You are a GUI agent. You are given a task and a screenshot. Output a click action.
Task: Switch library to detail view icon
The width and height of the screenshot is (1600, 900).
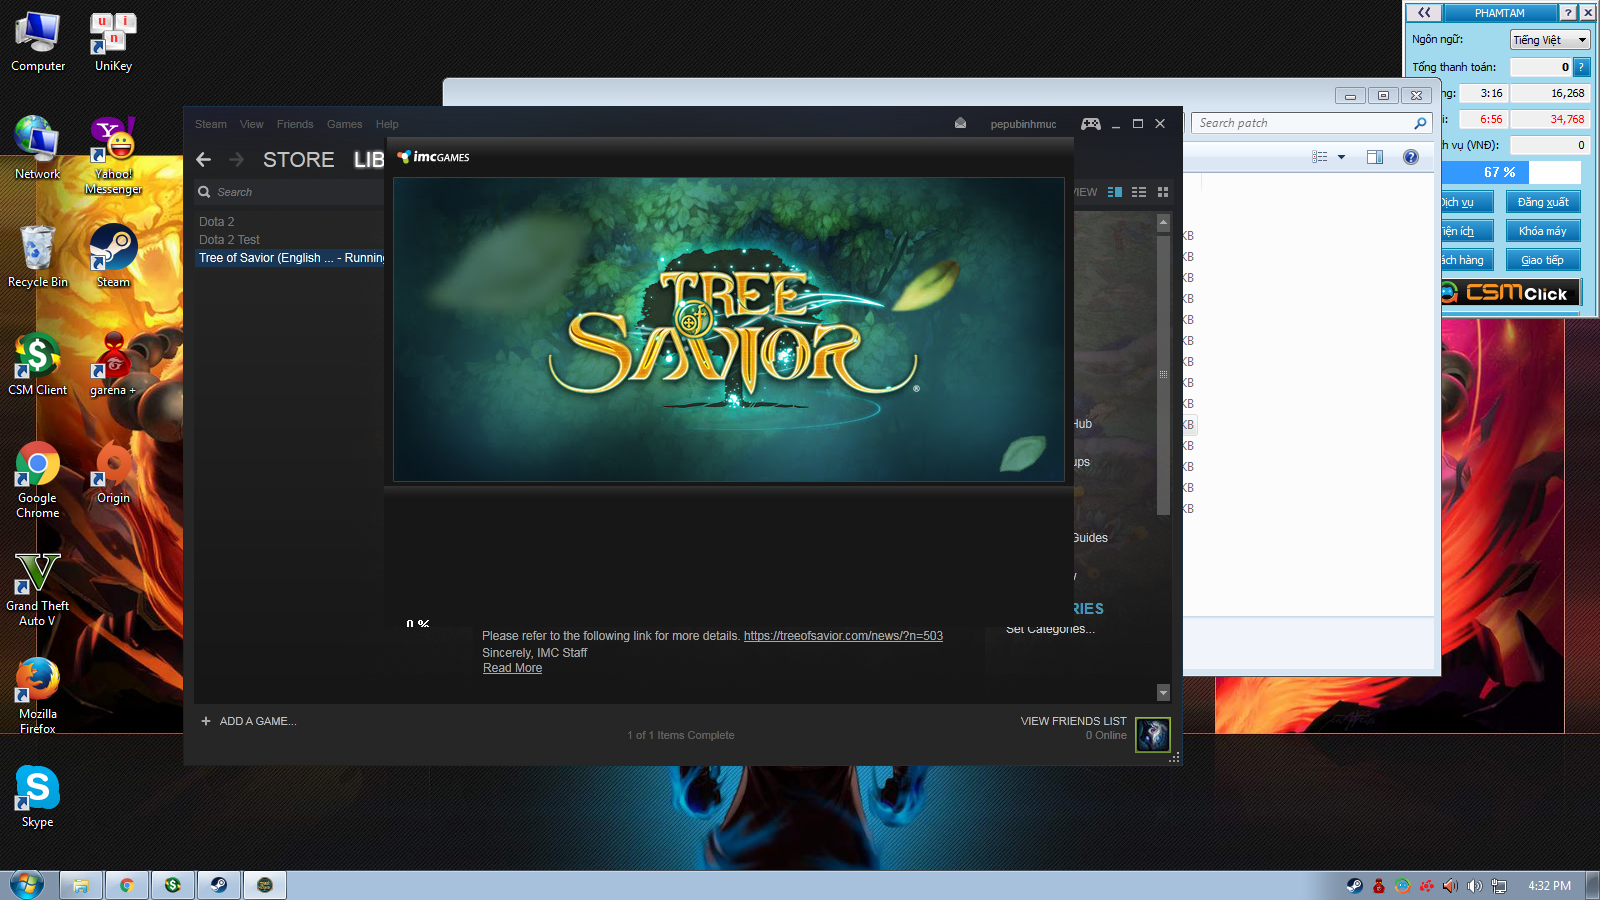pyautogui.click(x=1115, y=192)
